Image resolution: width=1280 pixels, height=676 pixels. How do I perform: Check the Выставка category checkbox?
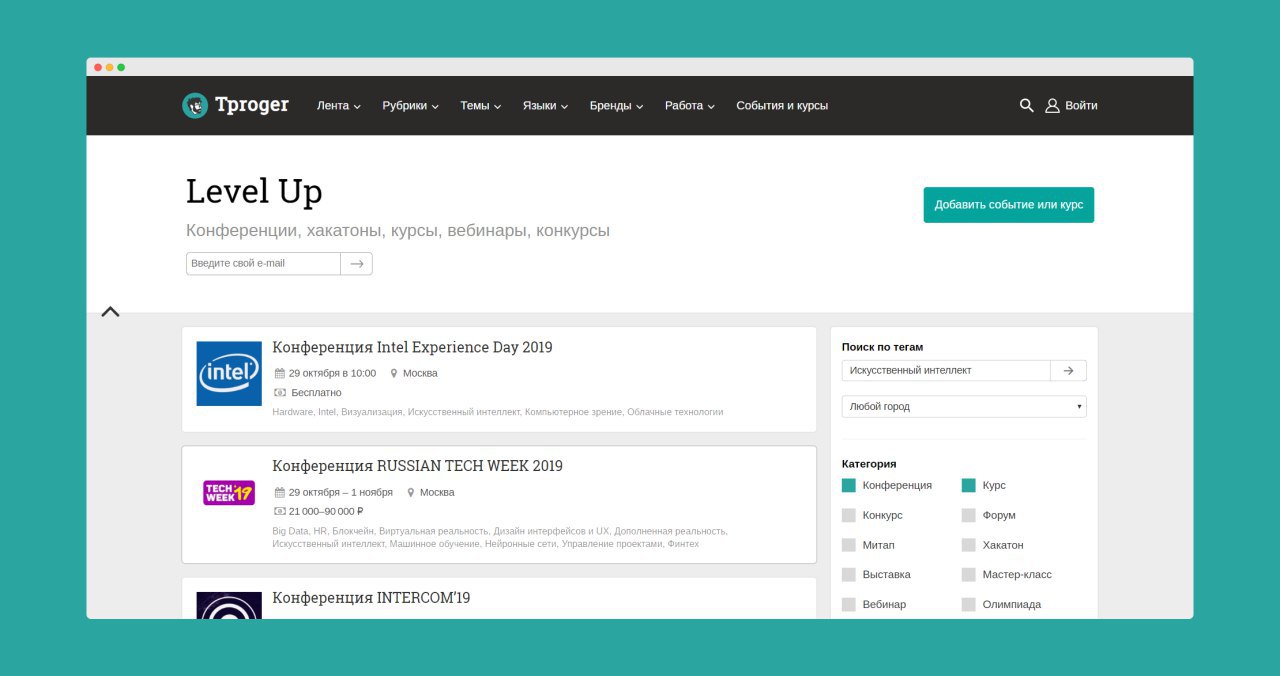pos(849,575)
